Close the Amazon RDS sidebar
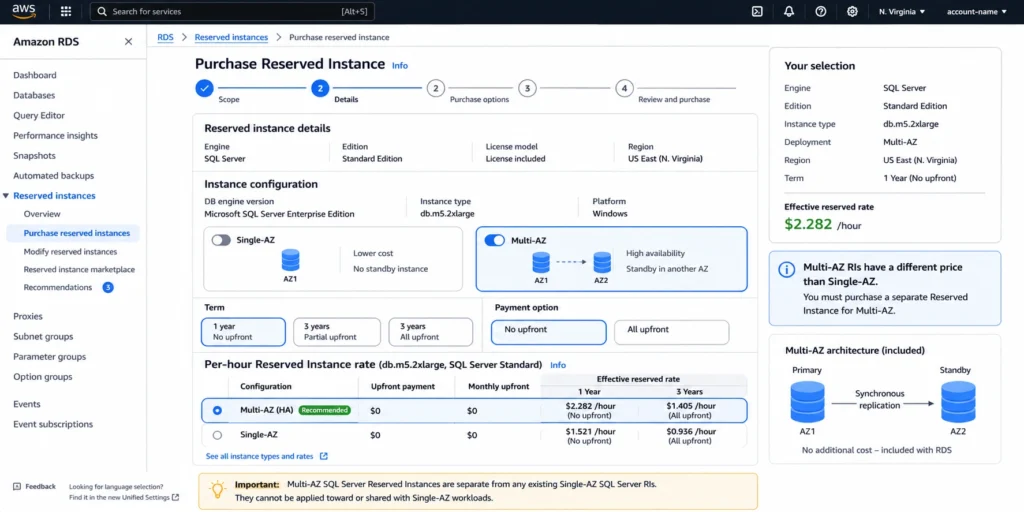This screenshot has width=1024, height=512. click(129, 42)
